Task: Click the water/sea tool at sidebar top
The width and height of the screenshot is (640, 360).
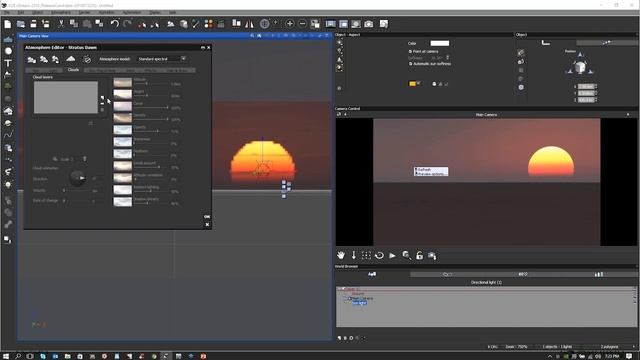Action: (x=8, y=39)
